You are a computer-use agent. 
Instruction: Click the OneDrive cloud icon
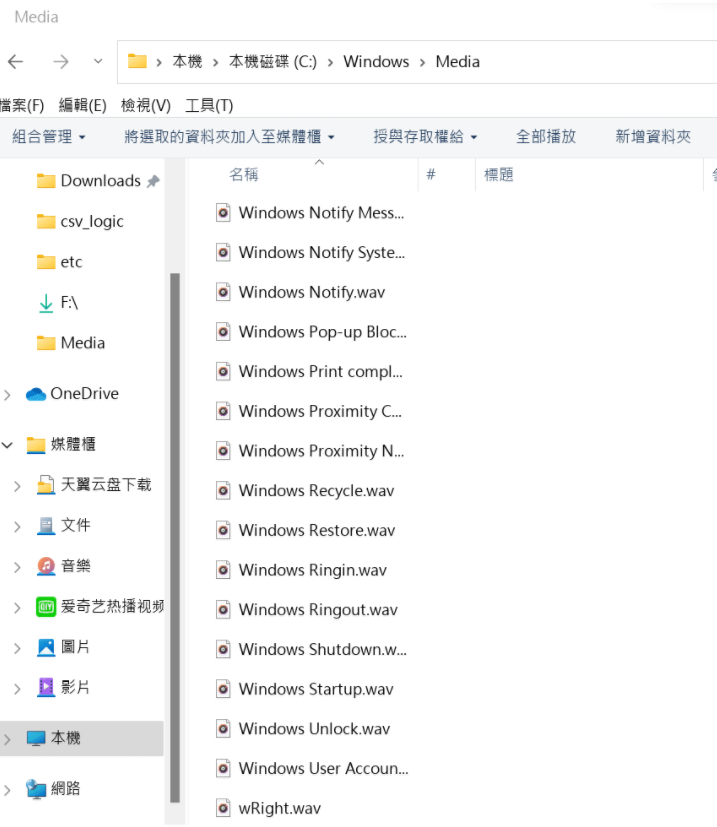coord(36,394)
